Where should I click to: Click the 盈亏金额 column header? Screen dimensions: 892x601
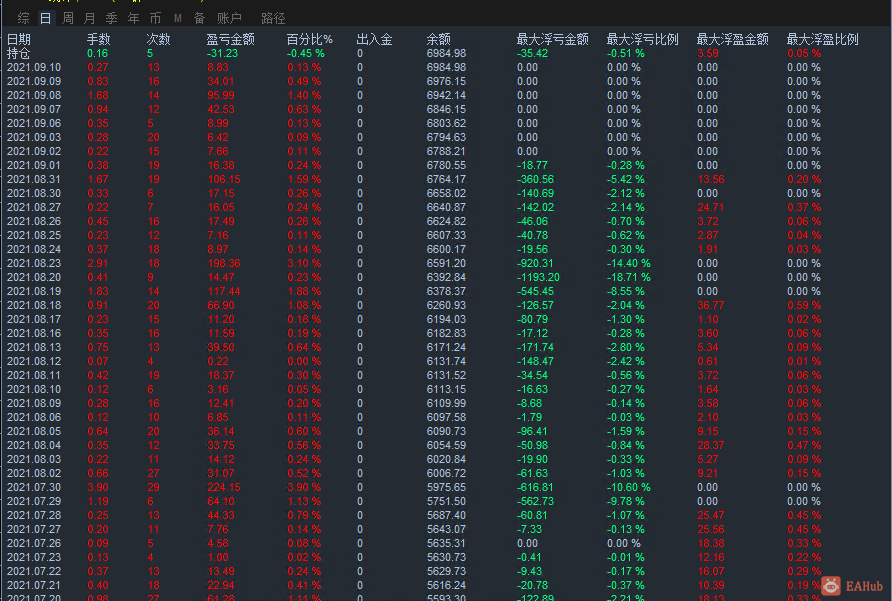click(x=230, y=39)
